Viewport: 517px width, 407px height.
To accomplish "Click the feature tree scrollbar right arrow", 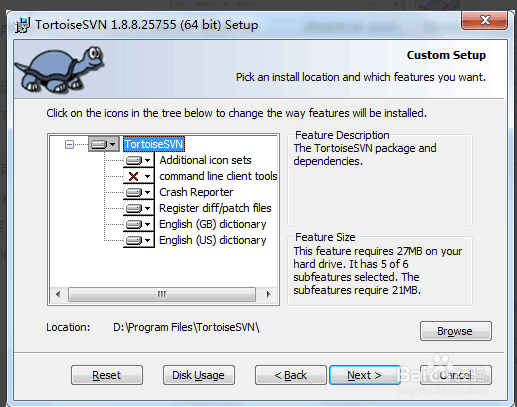I will 268,295.
